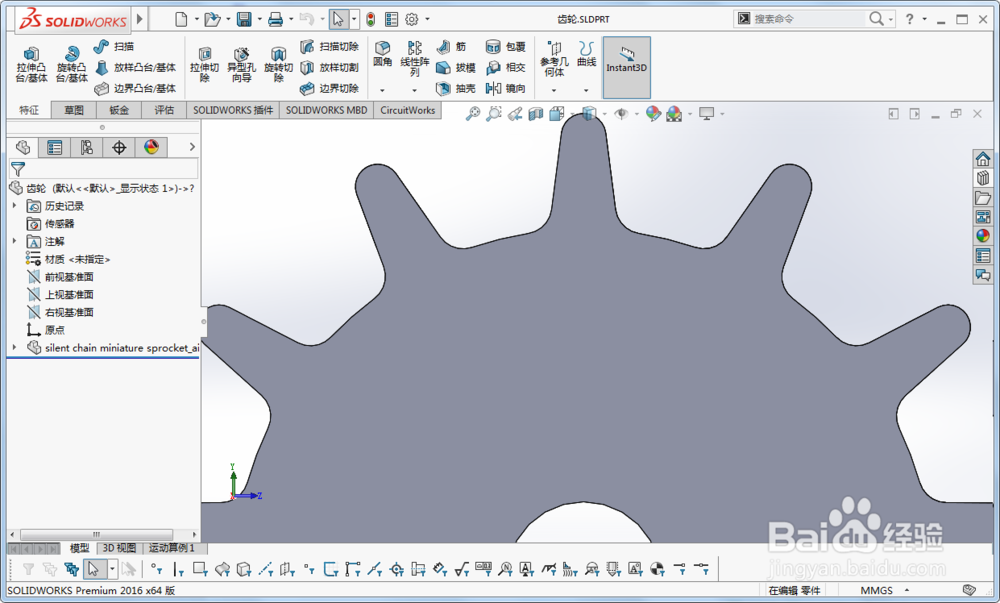Open the dropdown under Linear Pattern

pos(414,91)
